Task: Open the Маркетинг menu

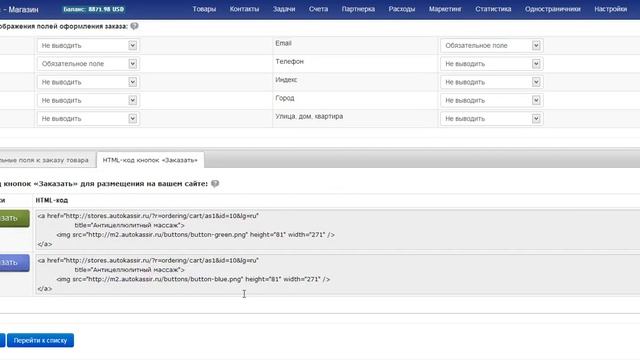Action: point(445,9)
